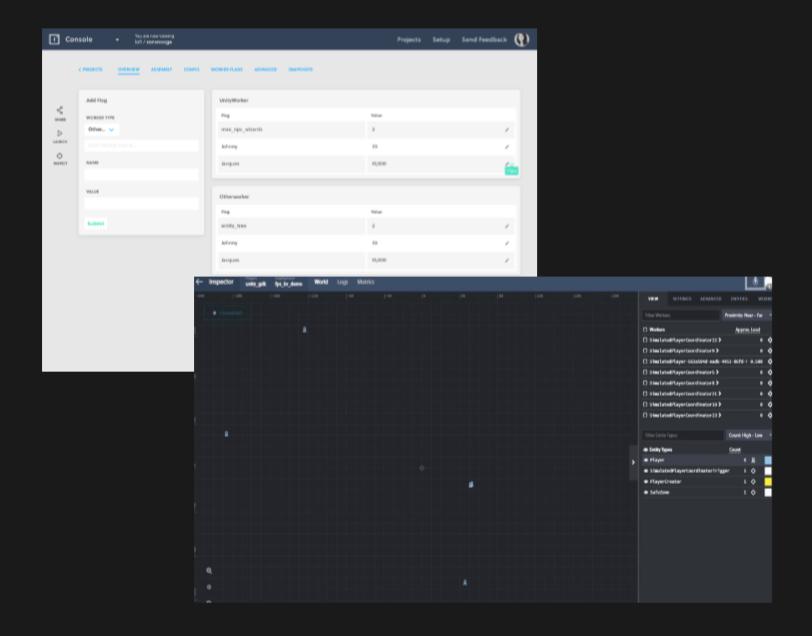The height and width of the screenshot is (636, 812).
Task: Switch to the Snapshots tab in Console
Action: click(x=300, y=69)
